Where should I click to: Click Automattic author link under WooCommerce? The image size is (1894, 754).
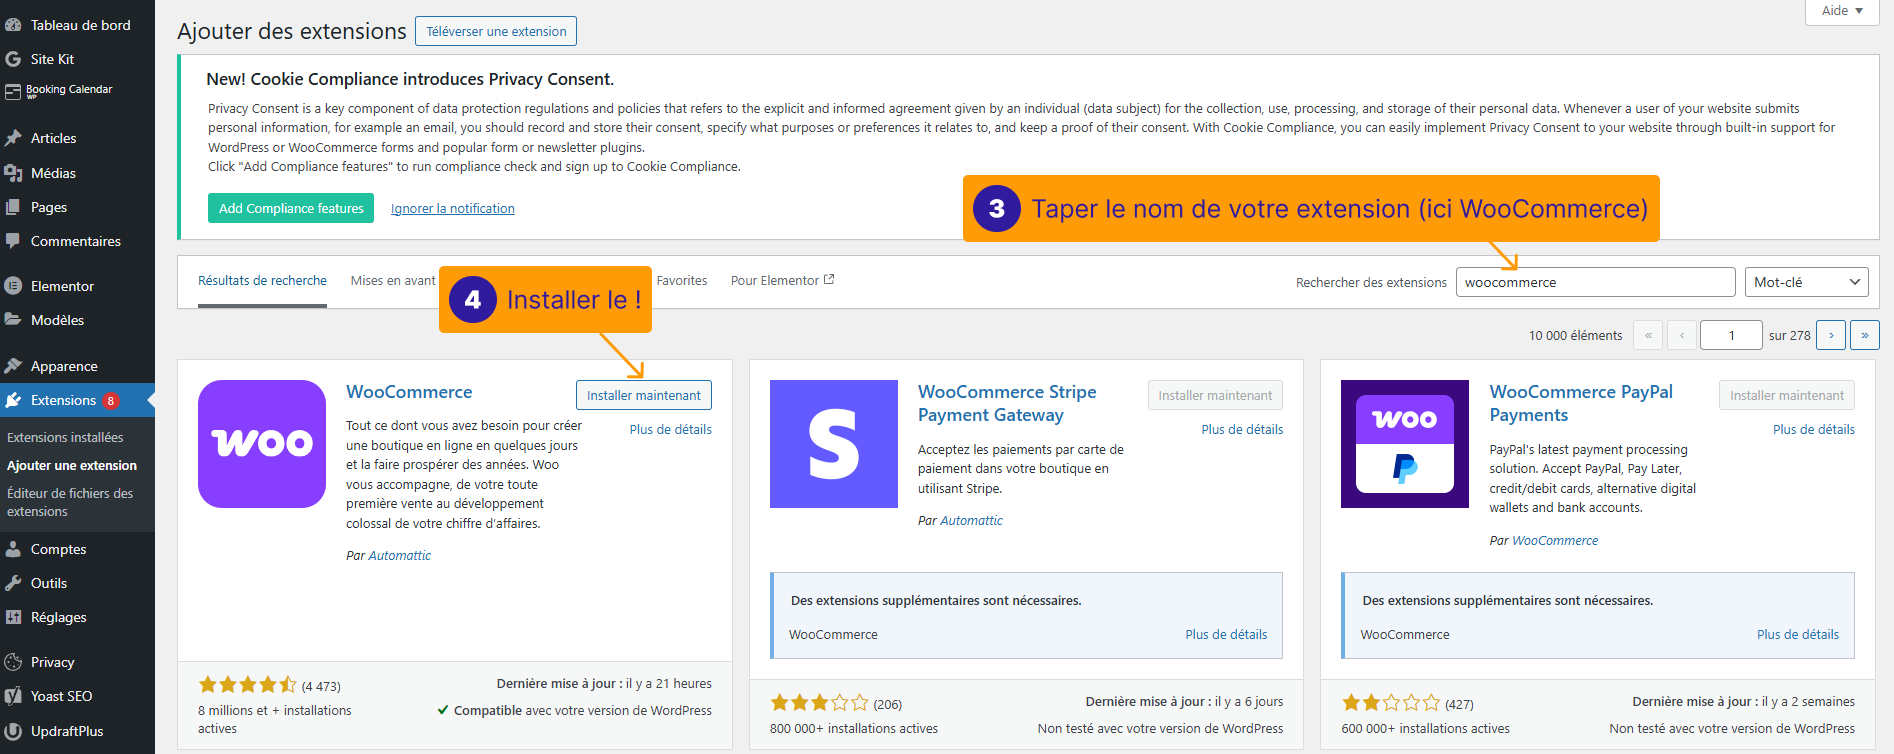400,555
